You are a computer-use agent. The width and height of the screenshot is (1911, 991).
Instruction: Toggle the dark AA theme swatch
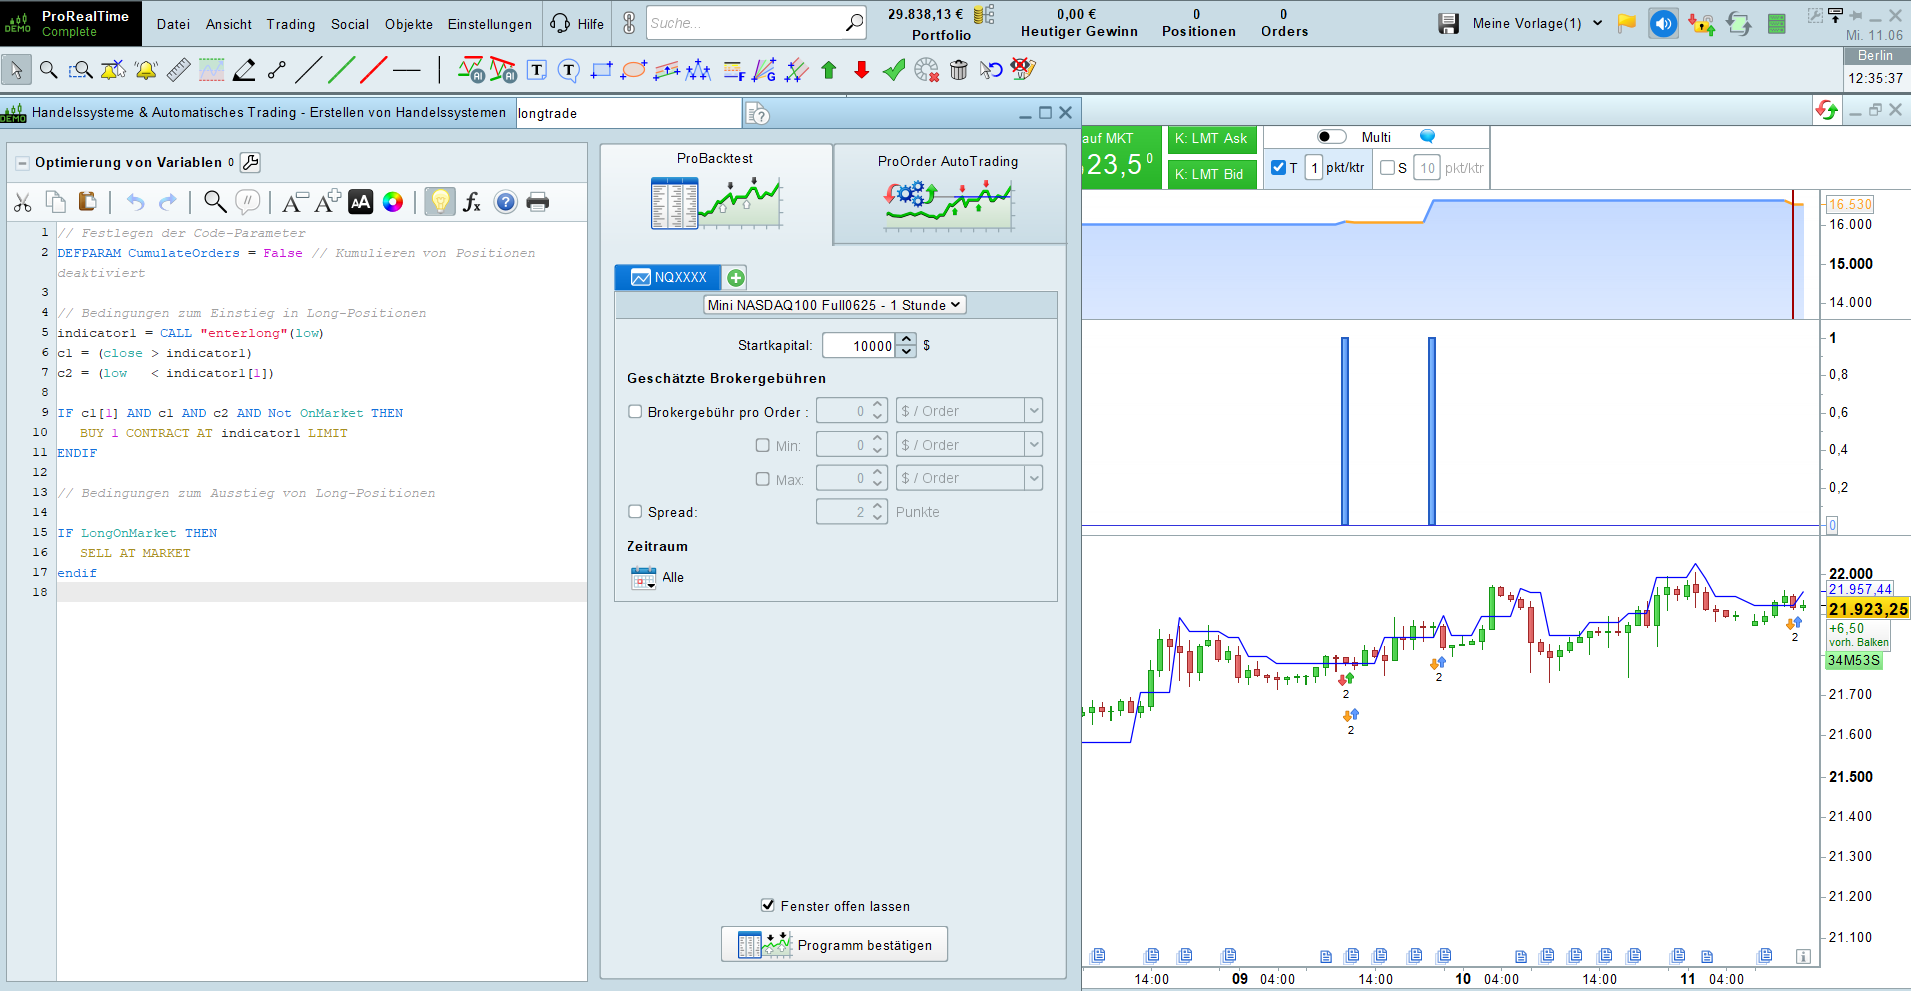[x=361, y=202]
